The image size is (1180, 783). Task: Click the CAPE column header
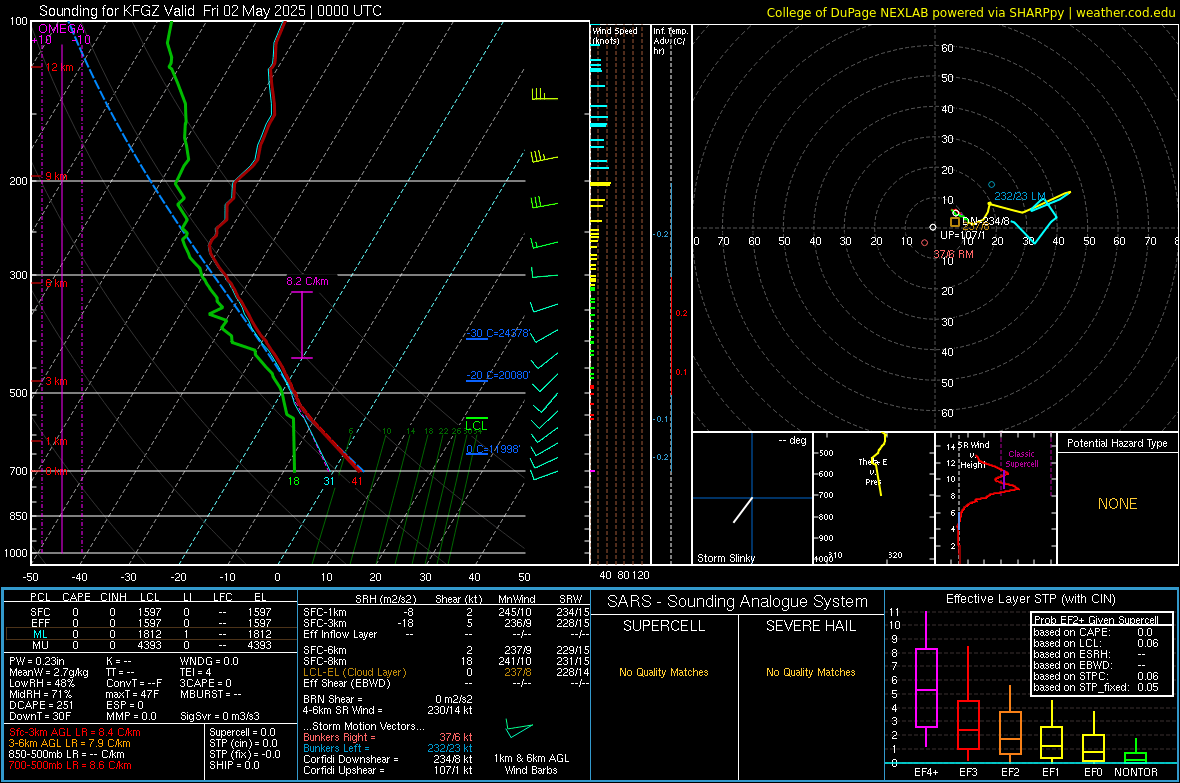[x=76, y=597]
